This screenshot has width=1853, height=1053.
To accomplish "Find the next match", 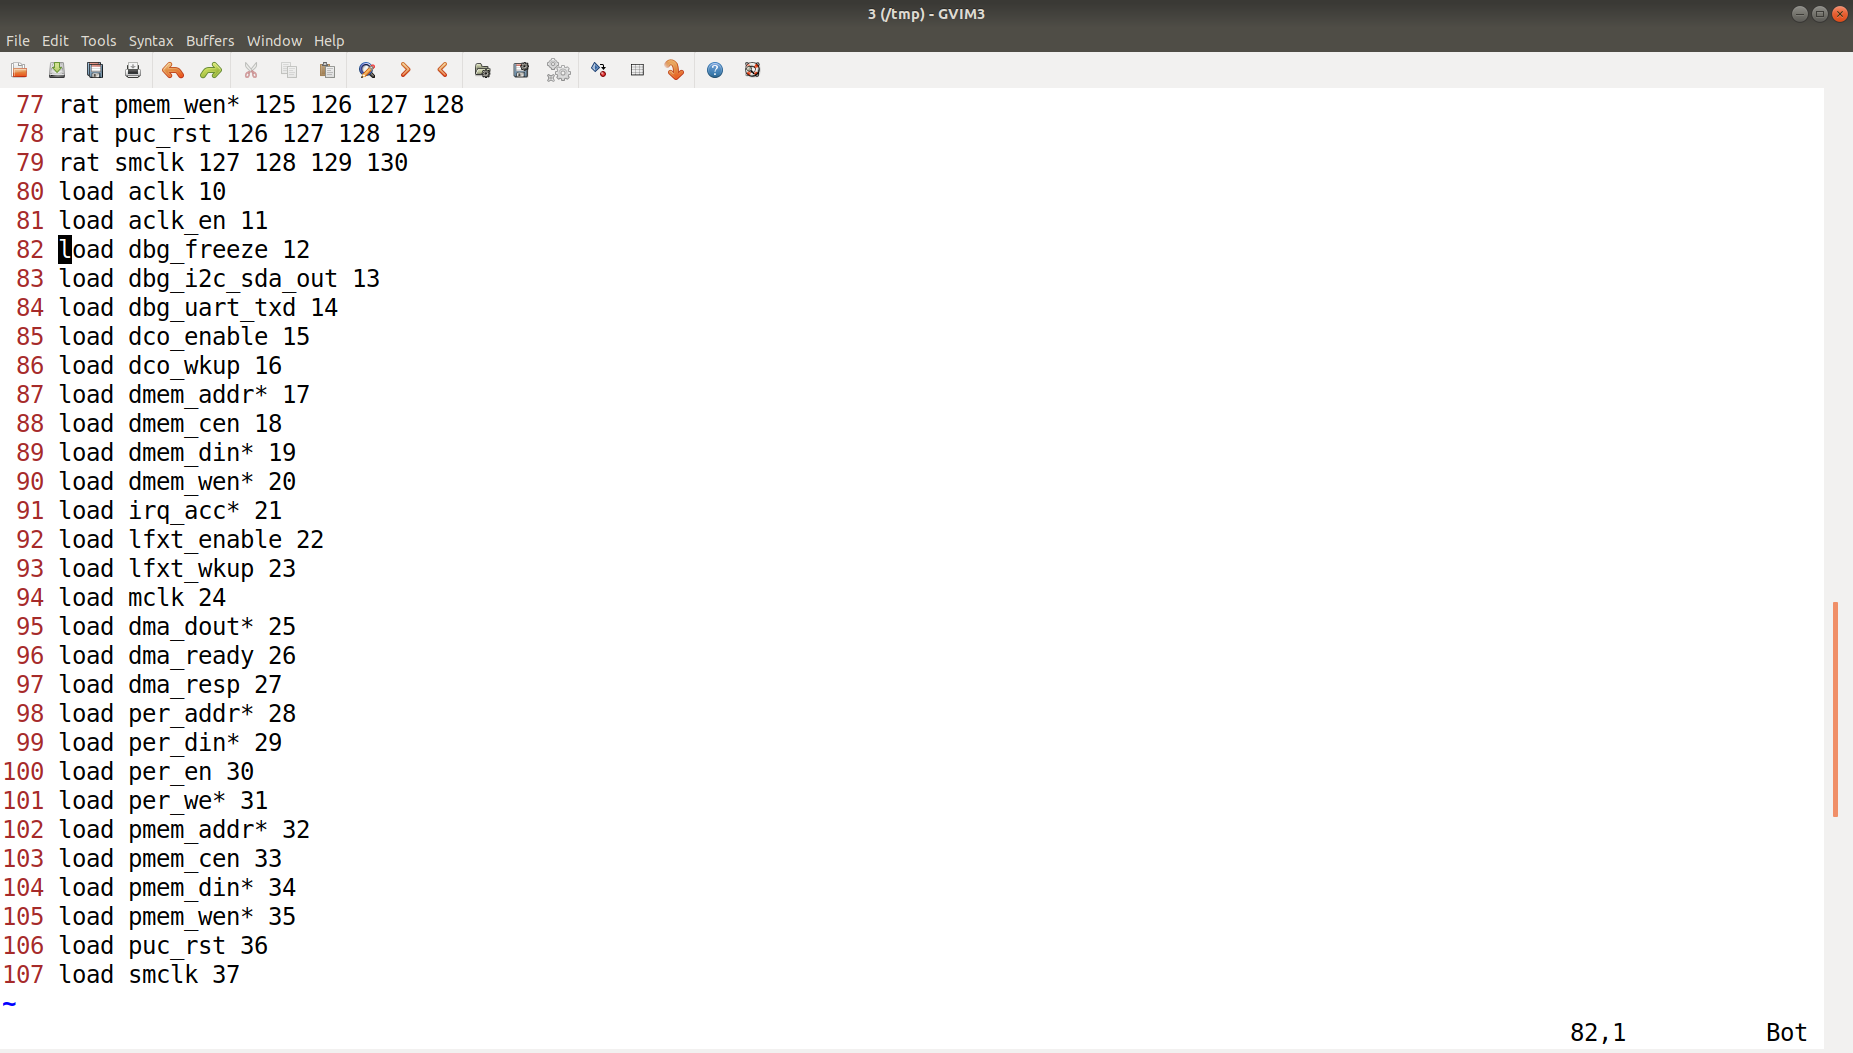I will [x=404, y=70].
